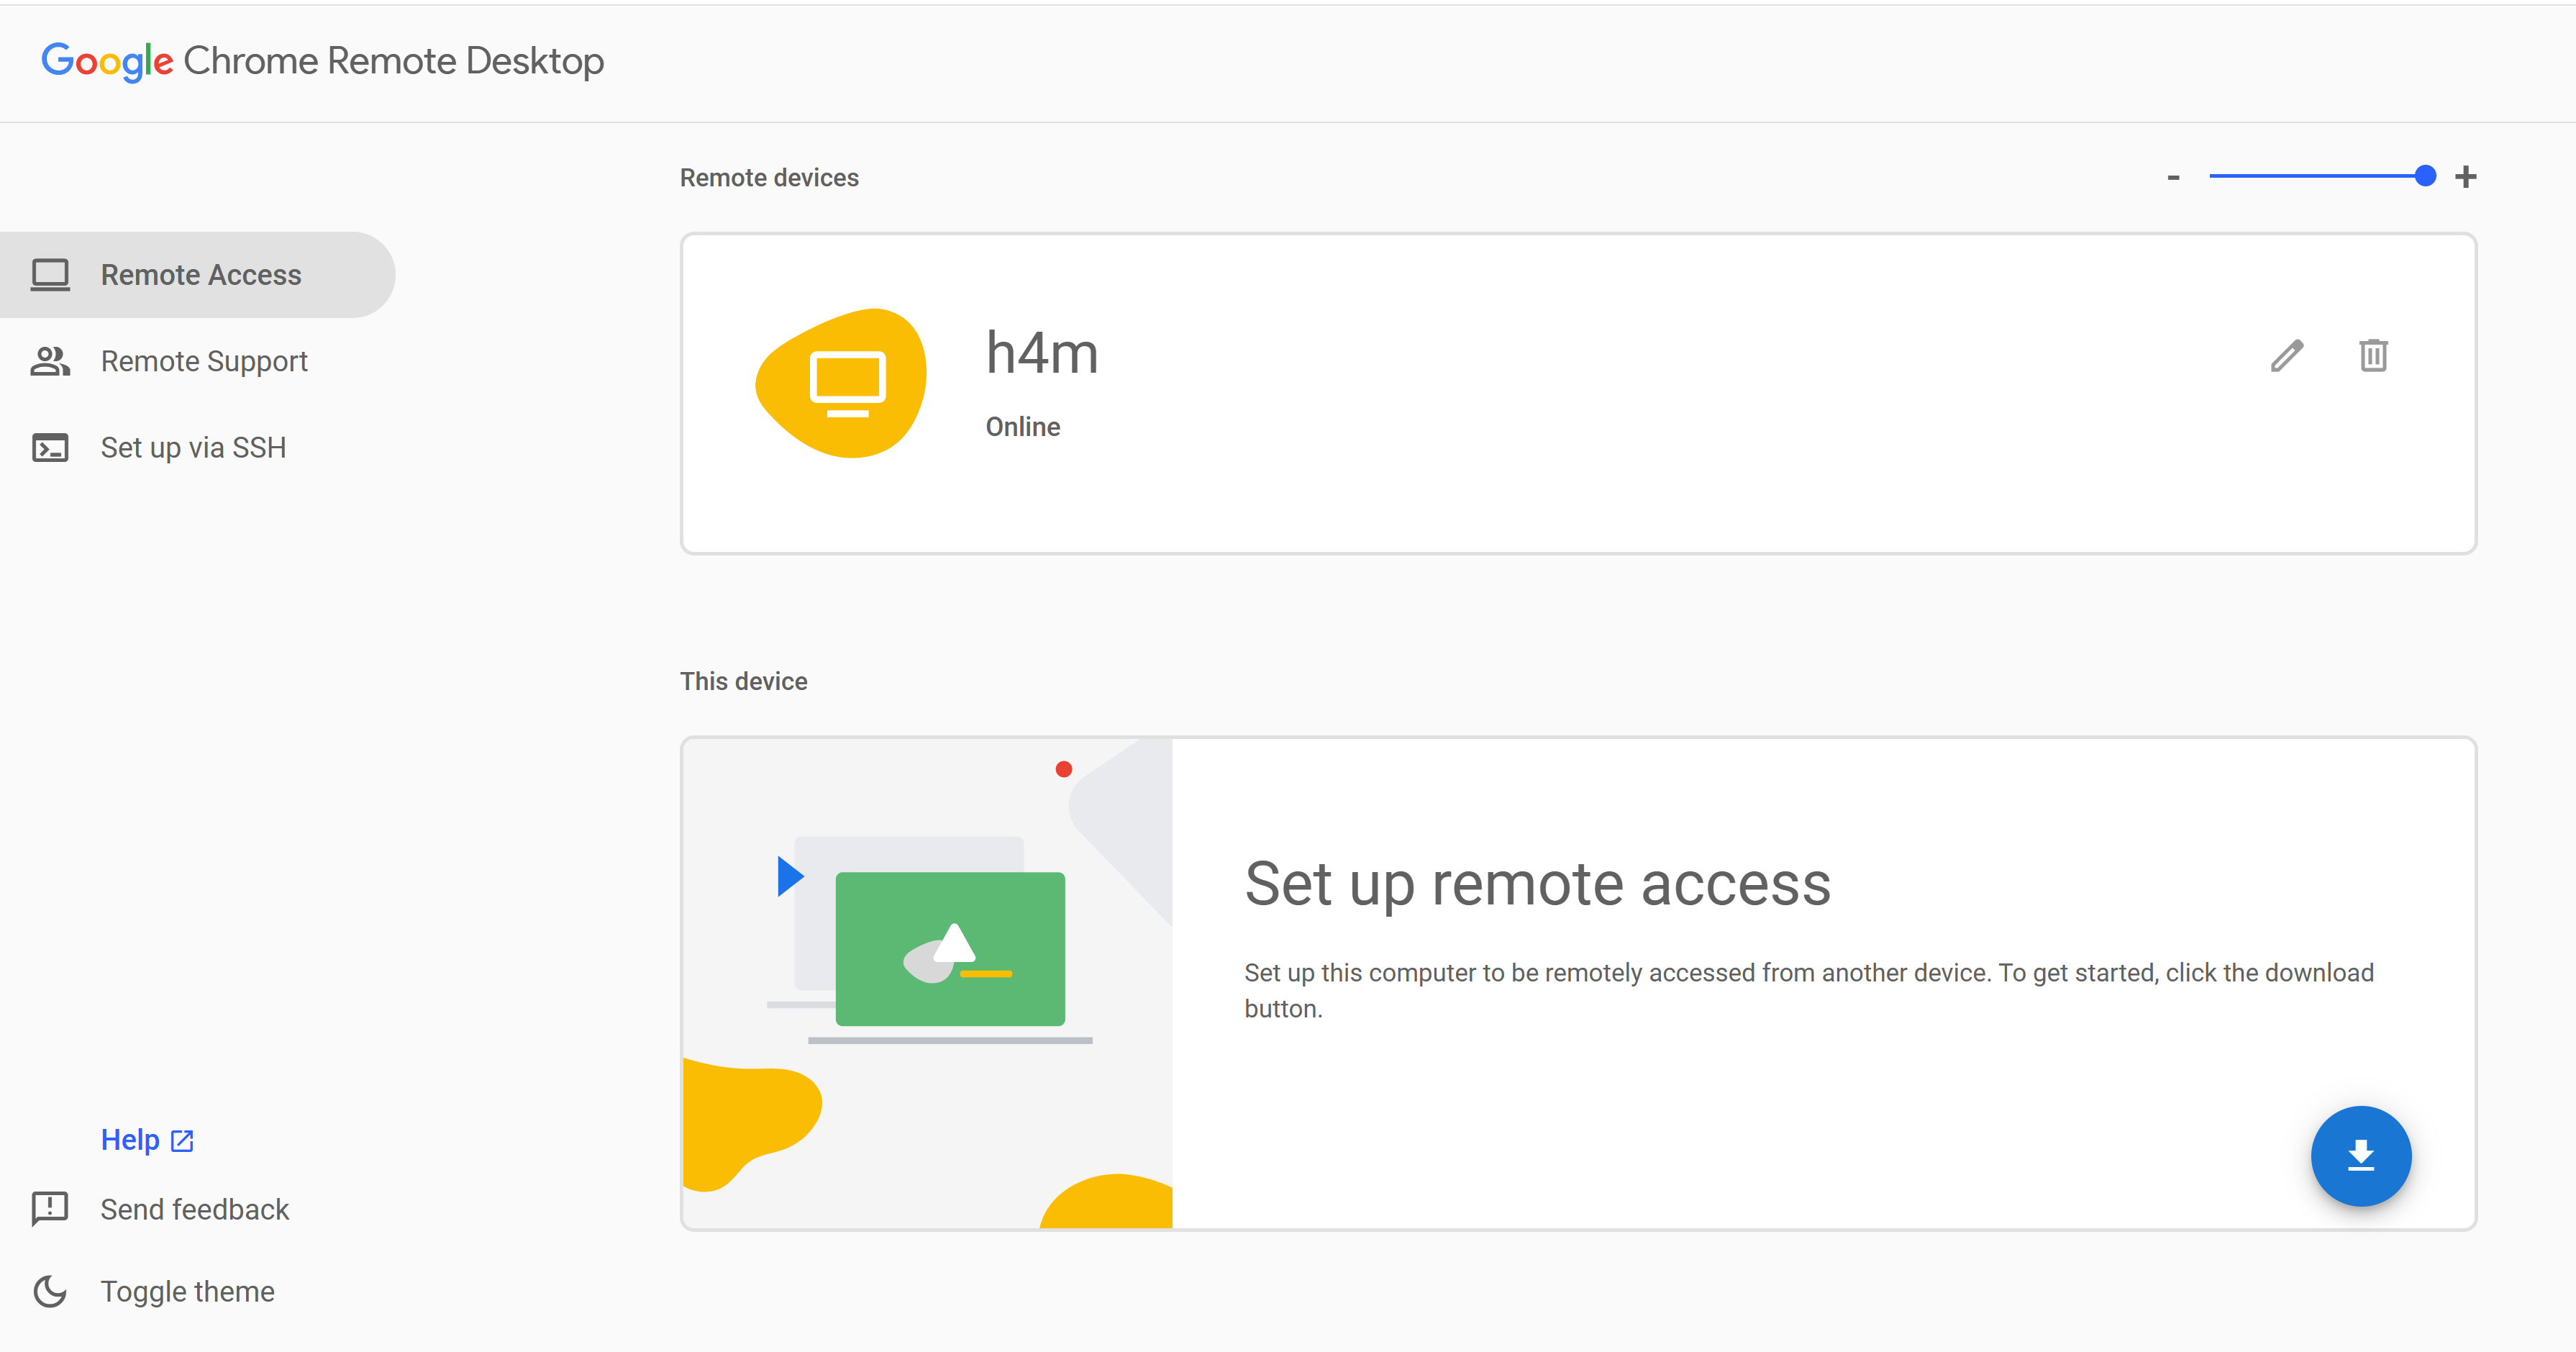
Task: Click the feedback speech bubble icon
Action: (x=50, y=1208)
